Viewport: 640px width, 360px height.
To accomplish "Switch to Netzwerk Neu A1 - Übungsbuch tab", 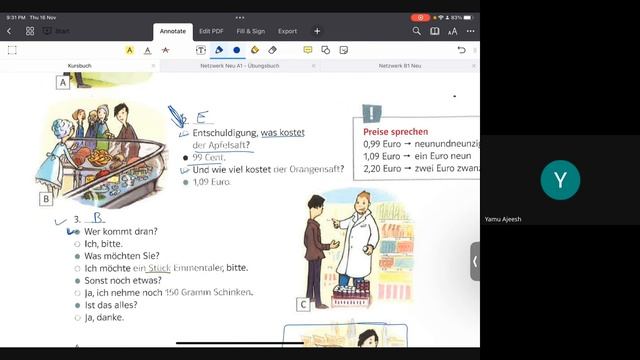I will pyautogui.click(x=240, y=66).
